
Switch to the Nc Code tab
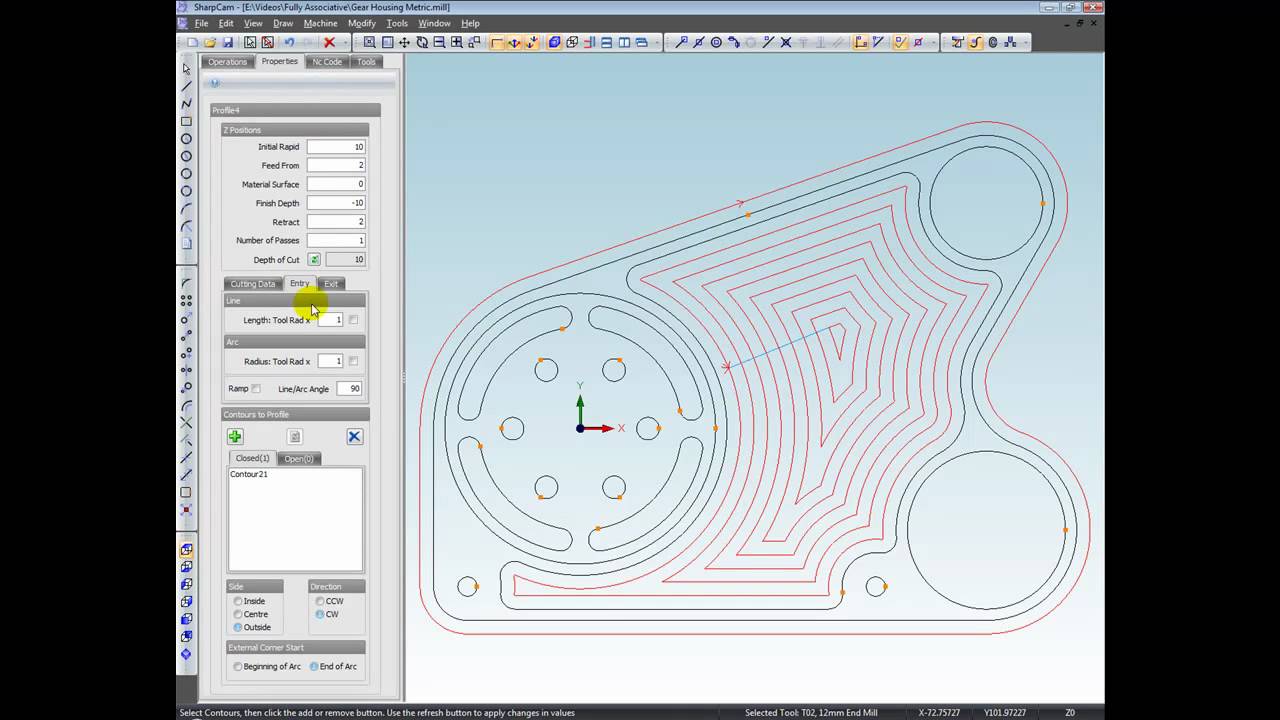(327, 62)
